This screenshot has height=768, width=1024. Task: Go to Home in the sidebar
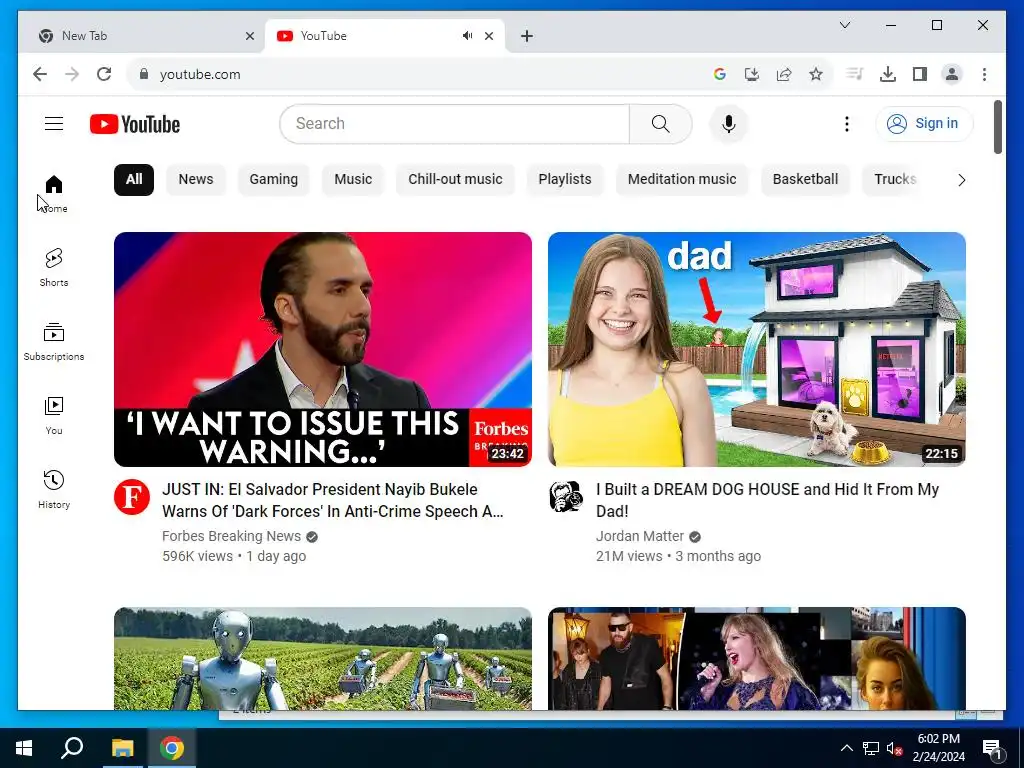click(54, 193)
